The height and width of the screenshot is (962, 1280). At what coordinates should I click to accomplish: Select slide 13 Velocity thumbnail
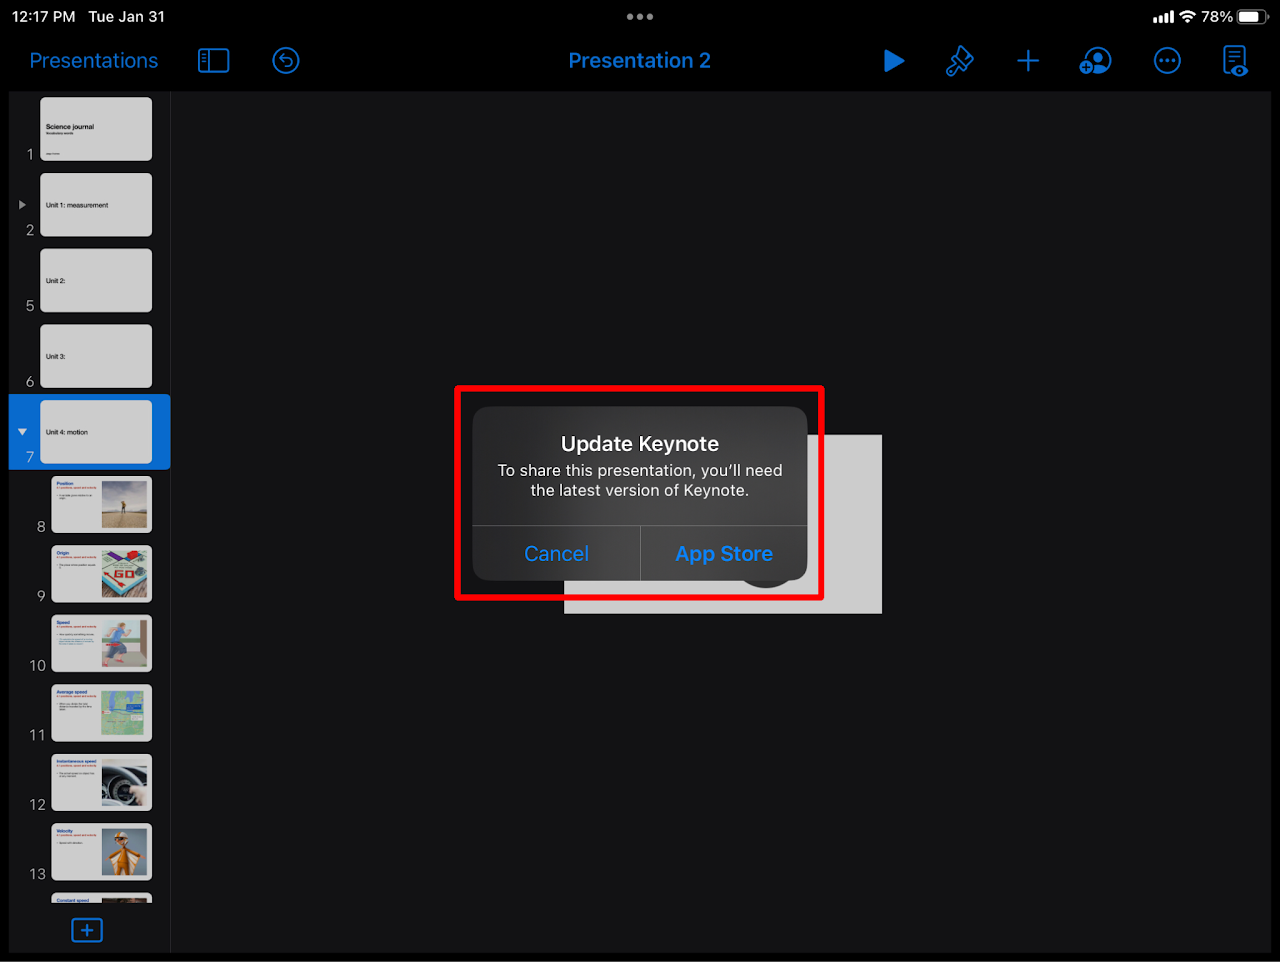(x=102, y=852)
